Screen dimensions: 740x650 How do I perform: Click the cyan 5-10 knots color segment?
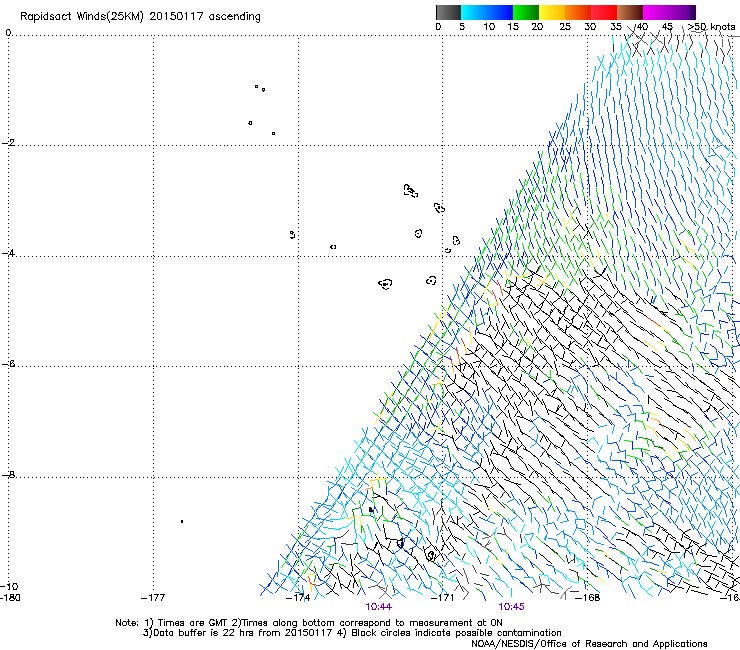(x=474, y=12)
